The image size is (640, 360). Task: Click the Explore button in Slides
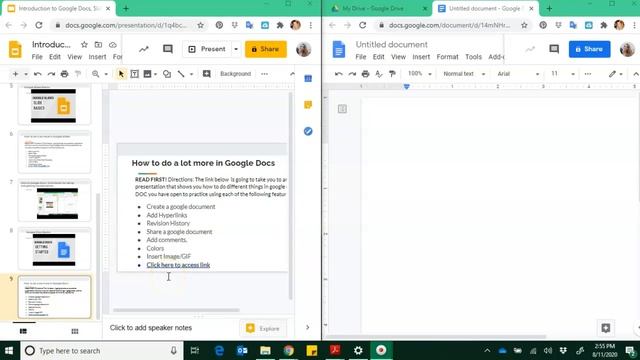pos(263,328)
